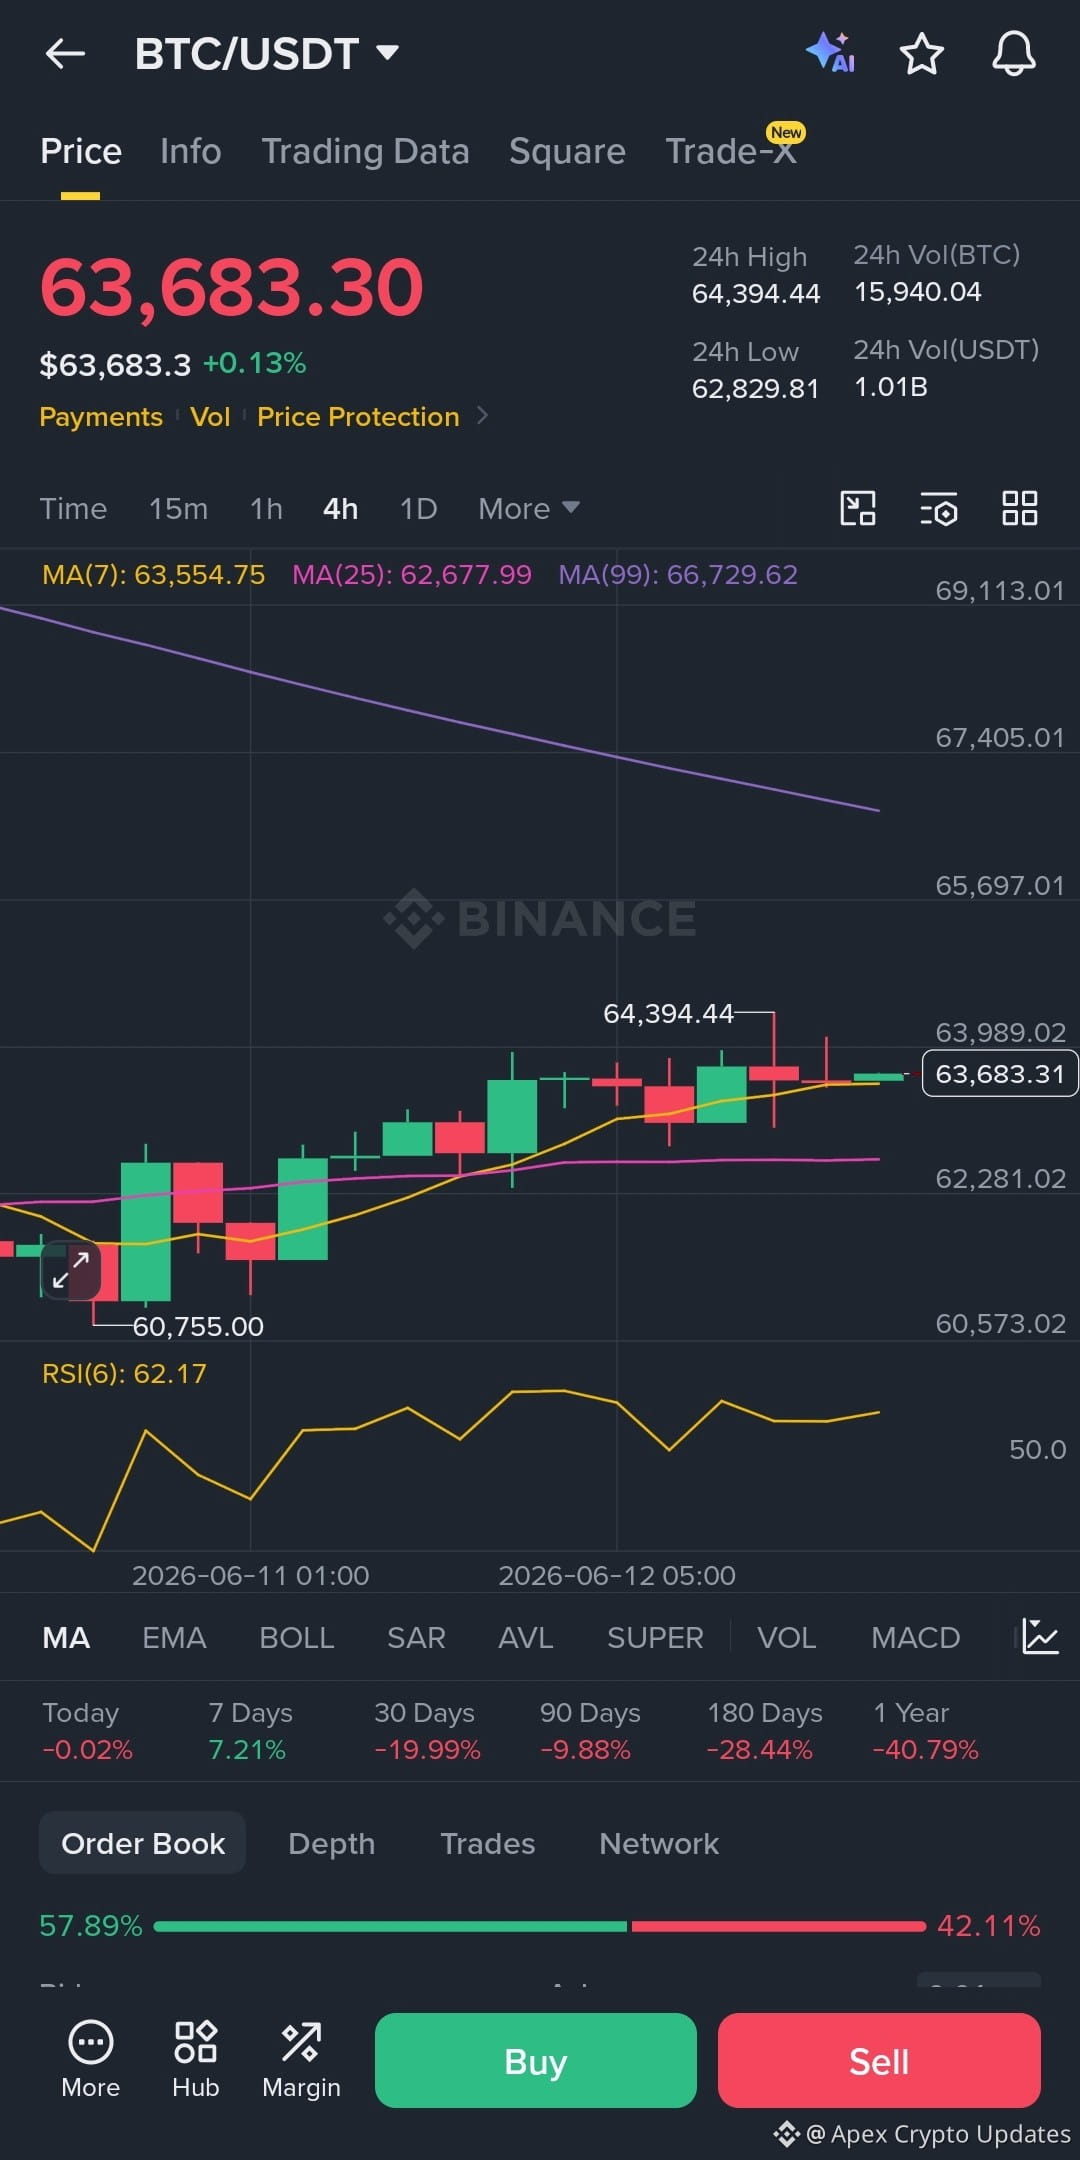Open the Hub icon in bottom bar
This screenshot has height=2160, width=1080.
pos(195,2060)
